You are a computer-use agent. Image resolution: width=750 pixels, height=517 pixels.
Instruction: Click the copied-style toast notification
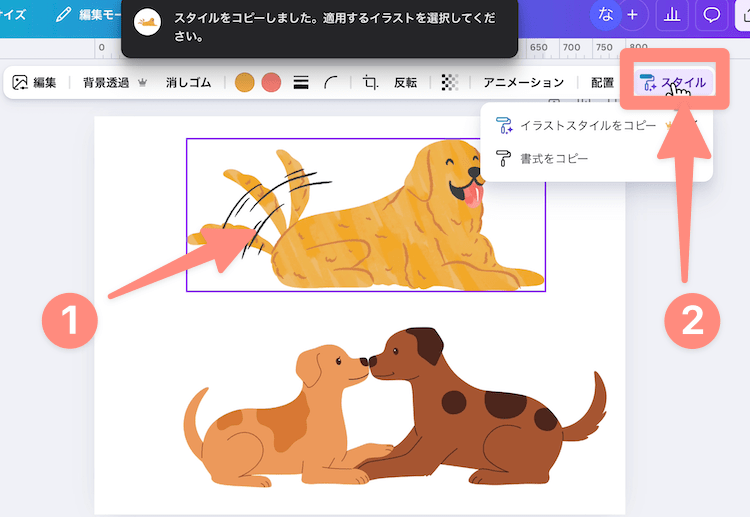pos(320,27)
